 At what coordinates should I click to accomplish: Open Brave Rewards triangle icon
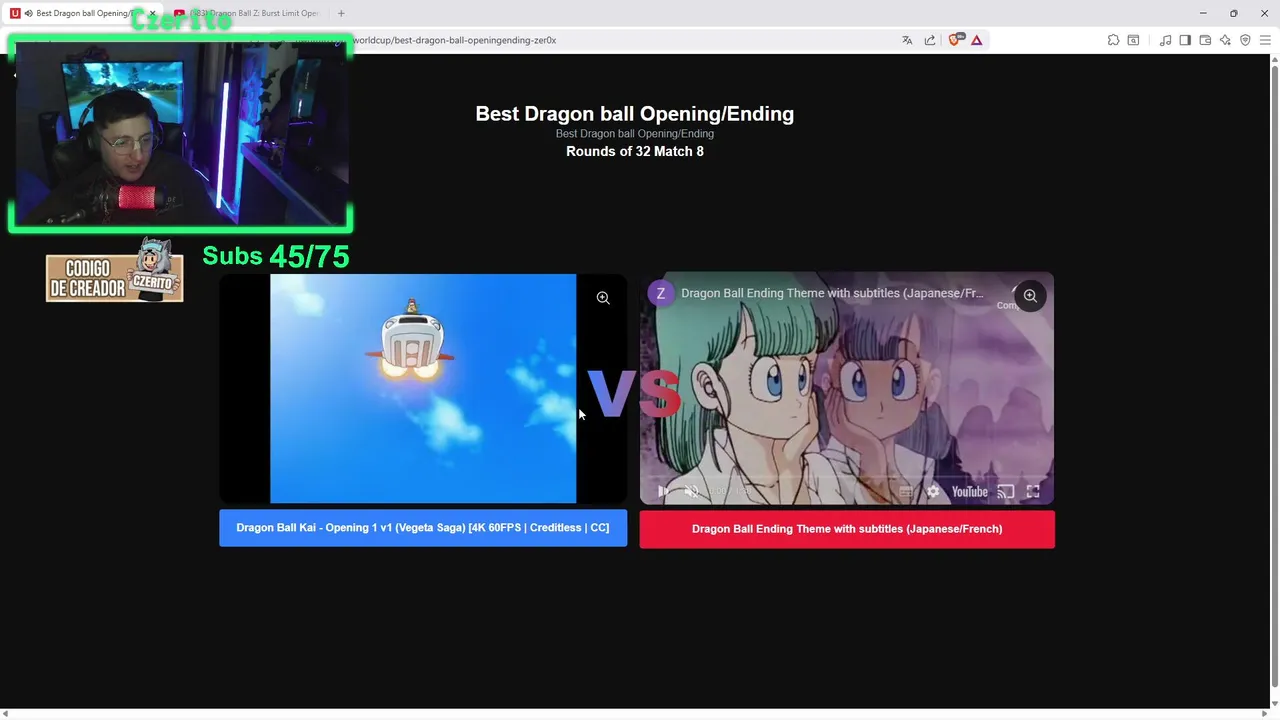pos(977,40)
